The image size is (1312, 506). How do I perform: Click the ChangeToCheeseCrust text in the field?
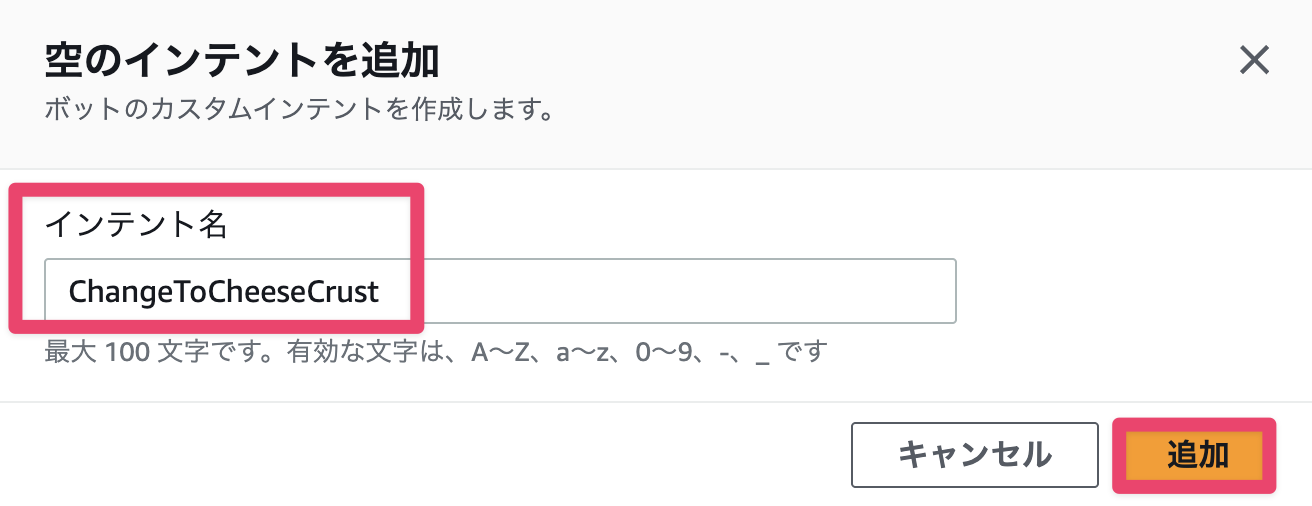click(x=223, y=291)
